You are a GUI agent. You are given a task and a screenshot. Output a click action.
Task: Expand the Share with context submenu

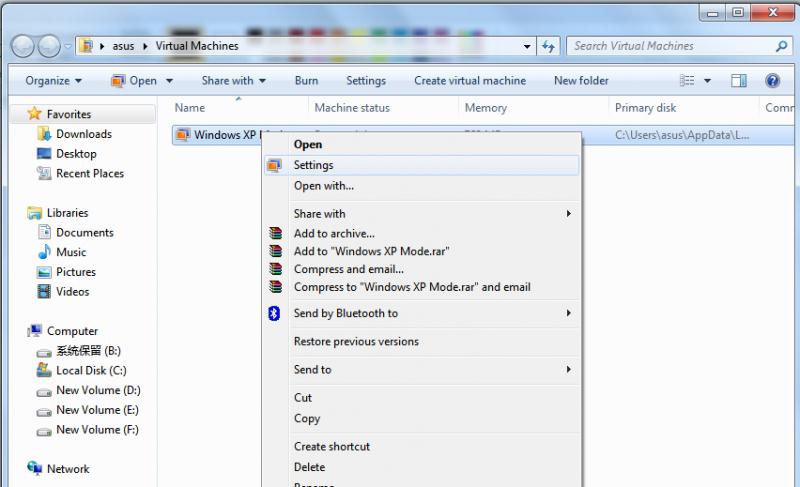421,214
